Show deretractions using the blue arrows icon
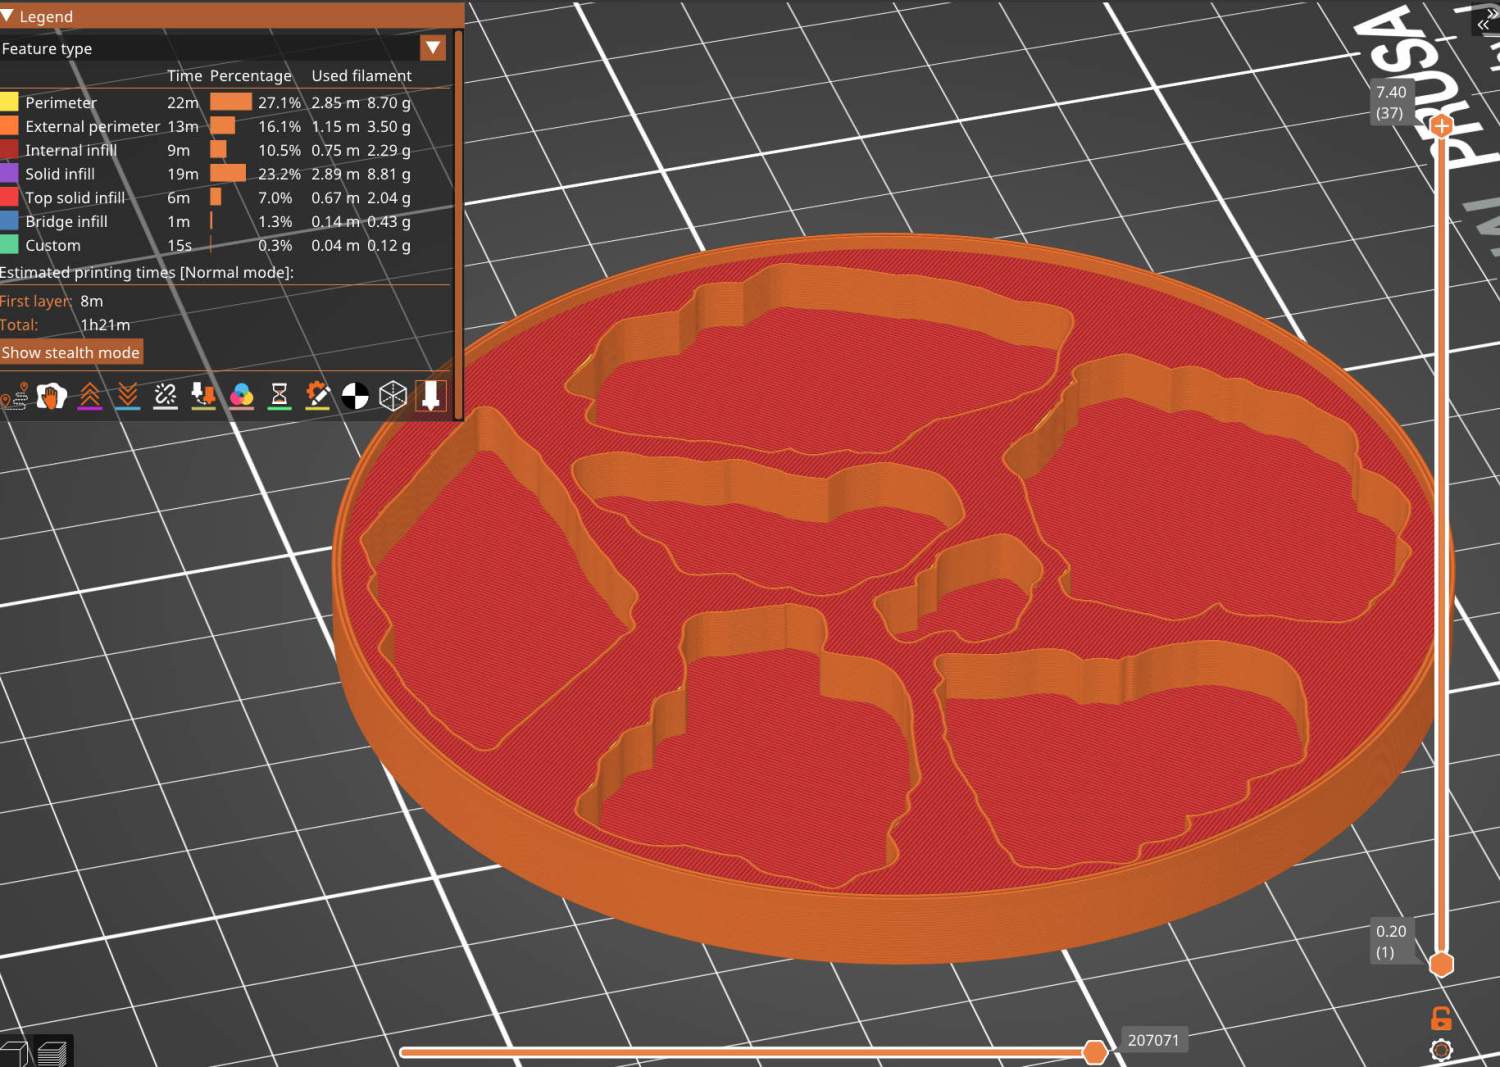 point(126,396)
